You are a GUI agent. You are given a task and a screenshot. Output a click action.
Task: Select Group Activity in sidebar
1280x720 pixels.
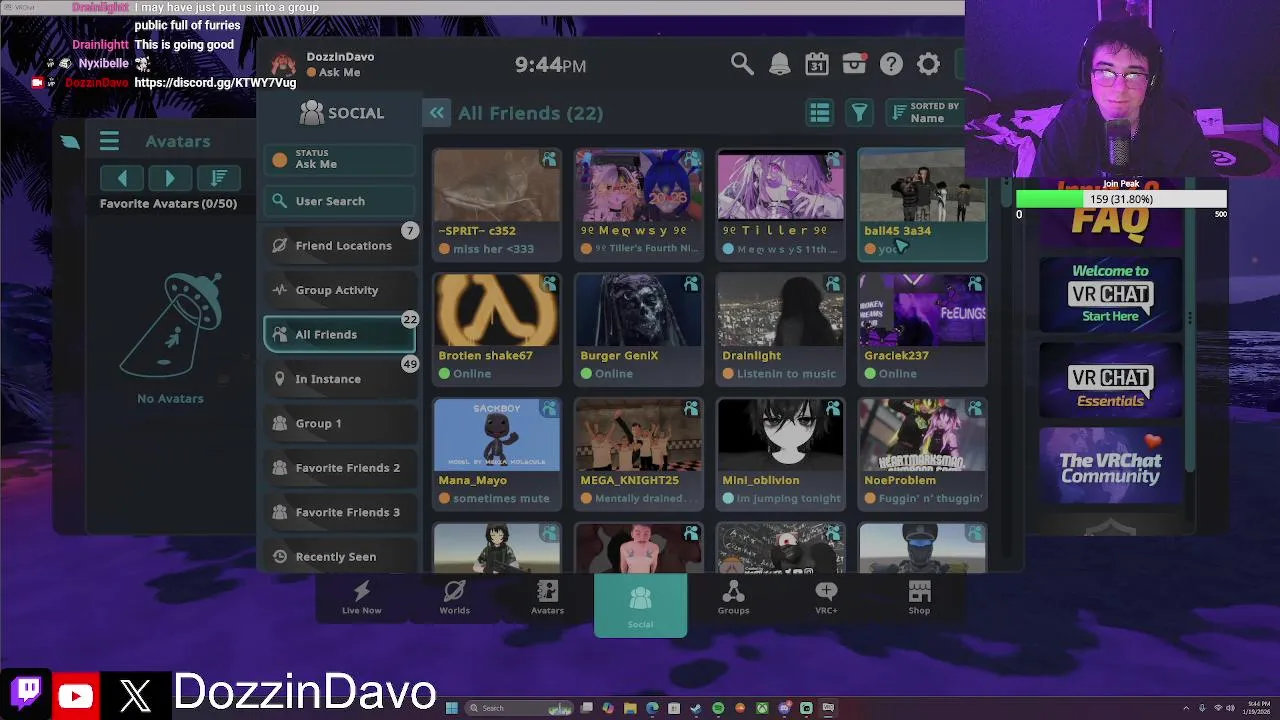pyautogui.click(x=340, y=290)
